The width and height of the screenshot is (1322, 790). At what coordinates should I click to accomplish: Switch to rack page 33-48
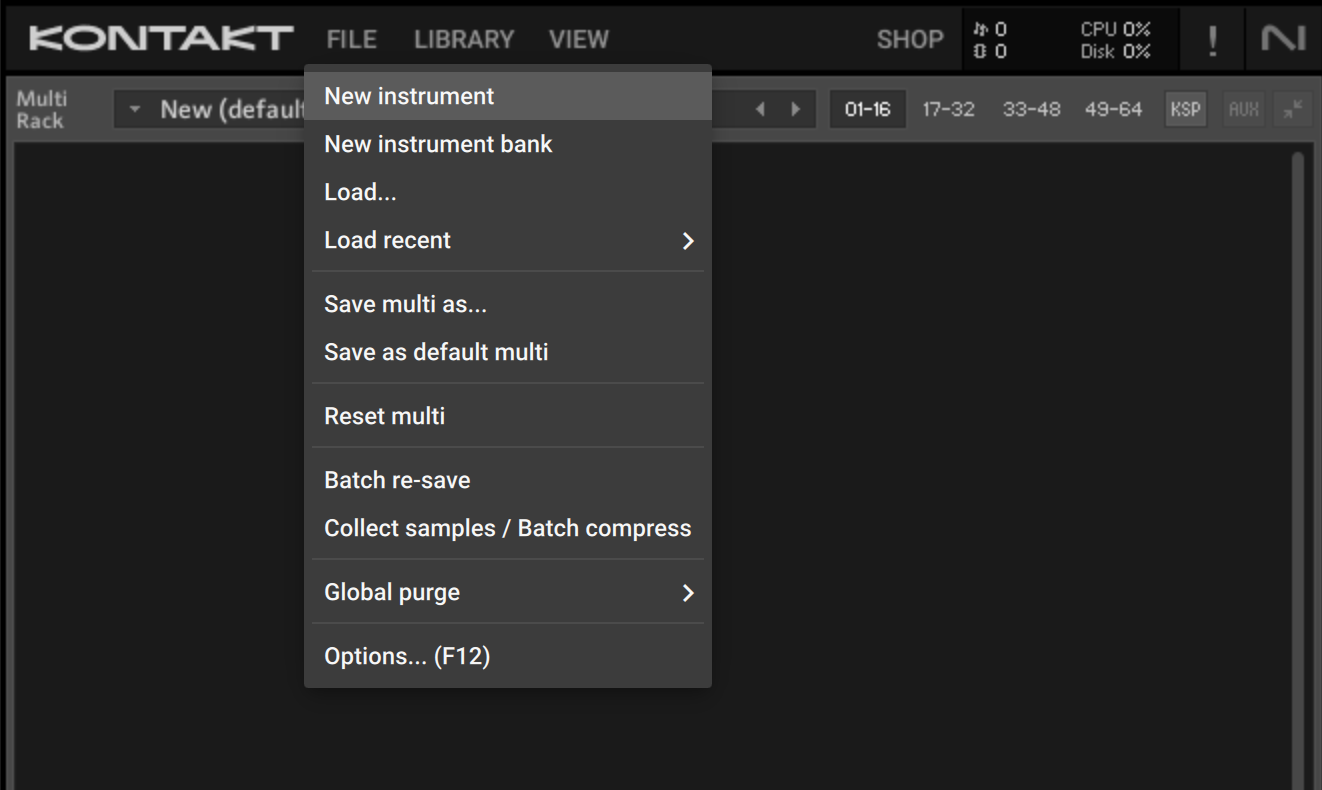pyautogui.click(x=1031, y=109)
